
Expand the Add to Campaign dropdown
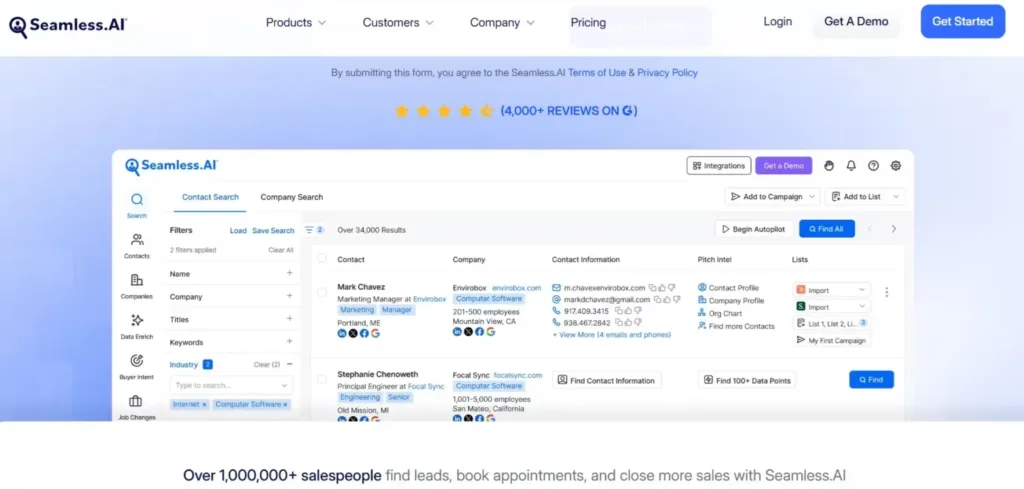(x=772, y=197)
